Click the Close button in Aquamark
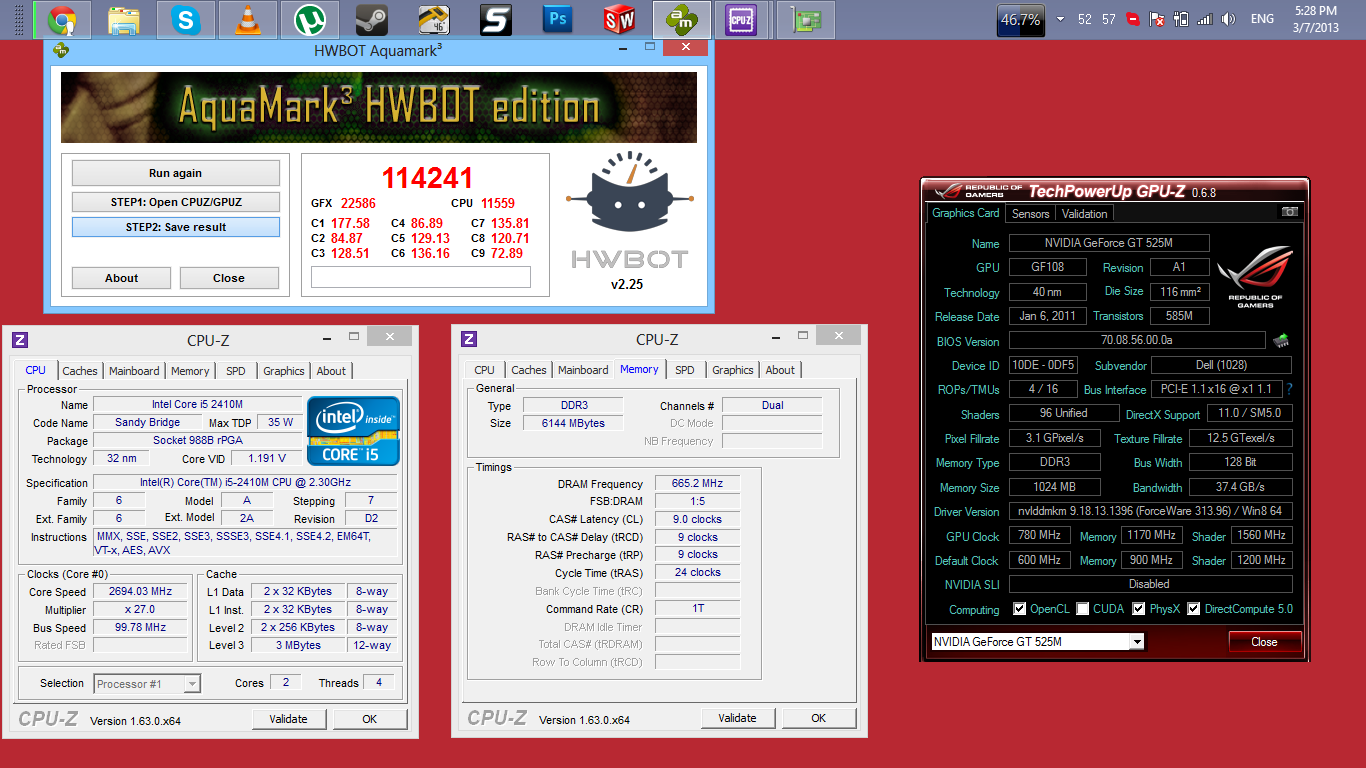 pyautogui.click(x=229, y=278)
